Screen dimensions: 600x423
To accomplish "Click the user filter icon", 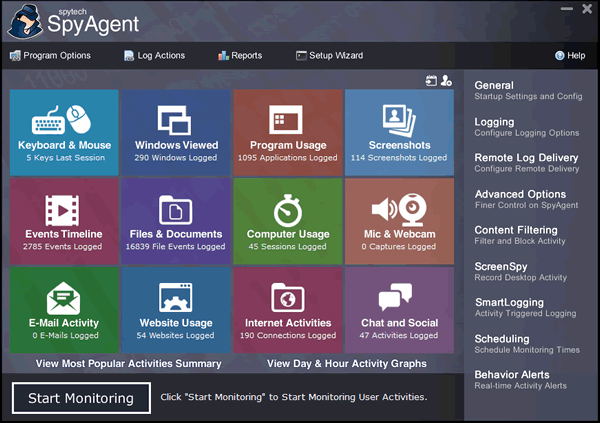I will pos(446,81).
